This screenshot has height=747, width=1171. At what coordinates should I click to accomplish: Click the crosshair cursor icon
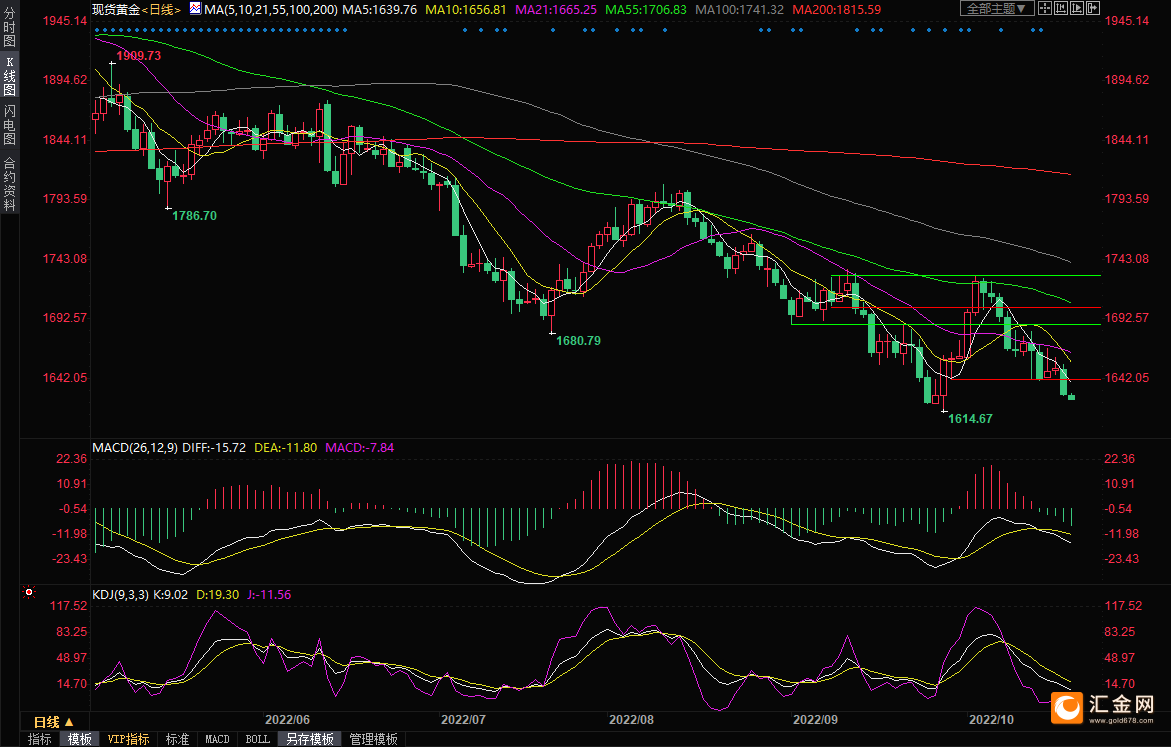[x=1045, y=8]
